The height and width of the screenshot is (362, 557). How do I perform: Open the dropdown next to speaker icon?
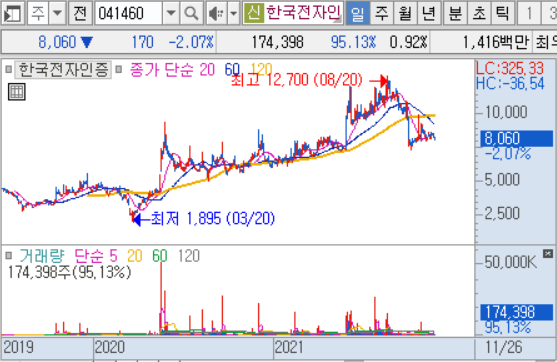233,13
